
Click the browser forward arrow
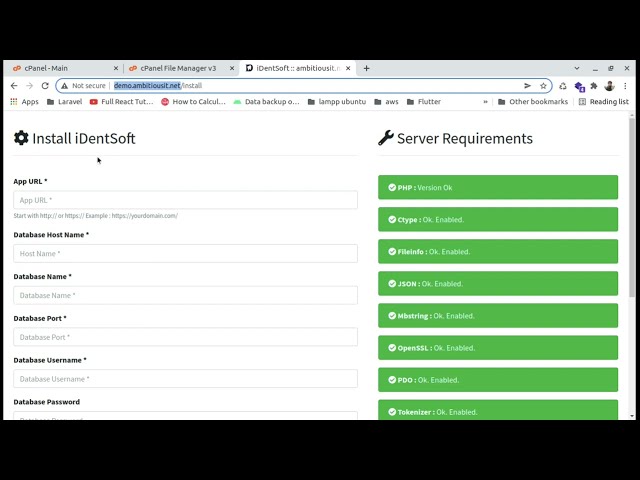pyautogui.click(x=29, y=86)
